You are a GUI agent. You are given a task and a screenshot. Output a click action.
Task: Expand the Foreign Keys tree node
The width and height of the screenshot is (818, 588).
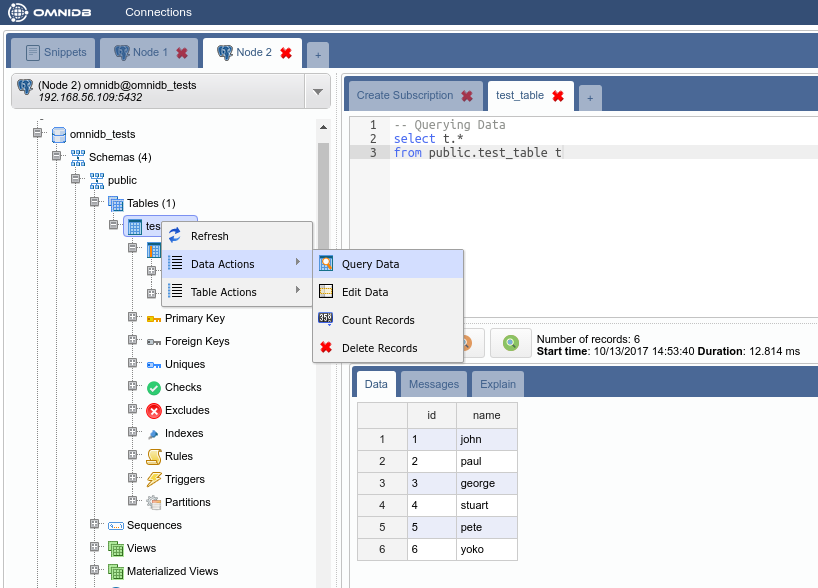coord(132,341)
